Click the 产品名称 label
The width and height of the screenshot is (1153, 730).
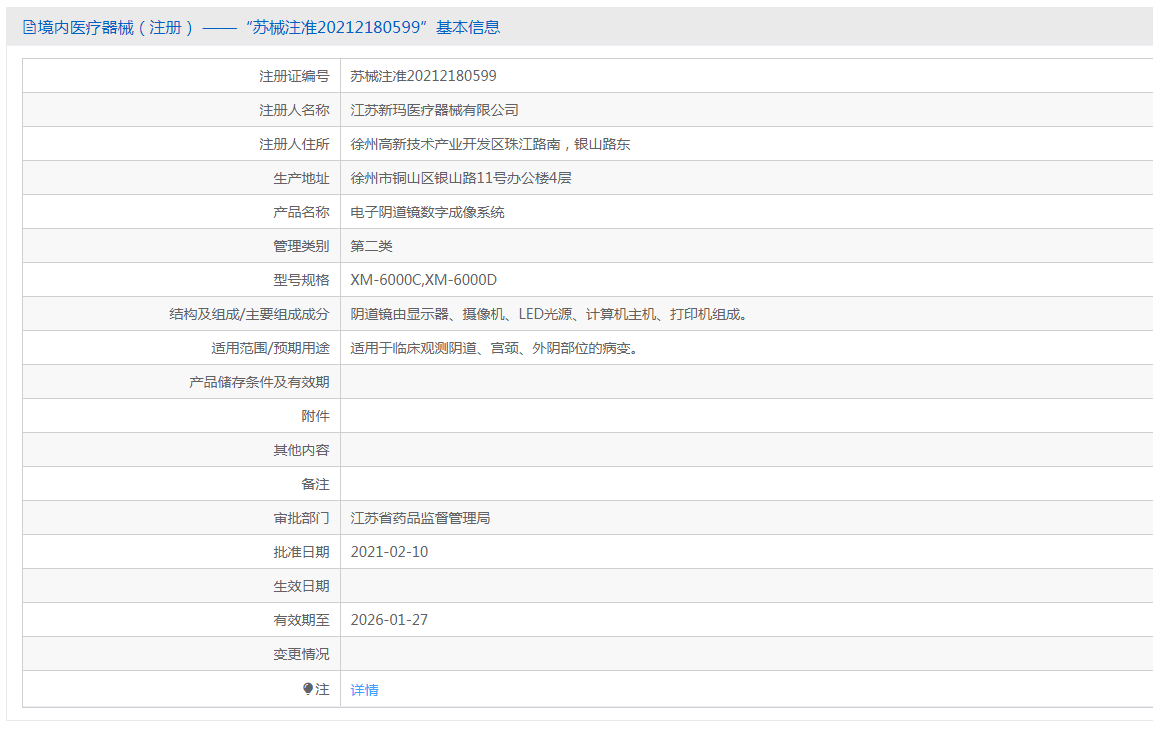(x=301, y=212)
